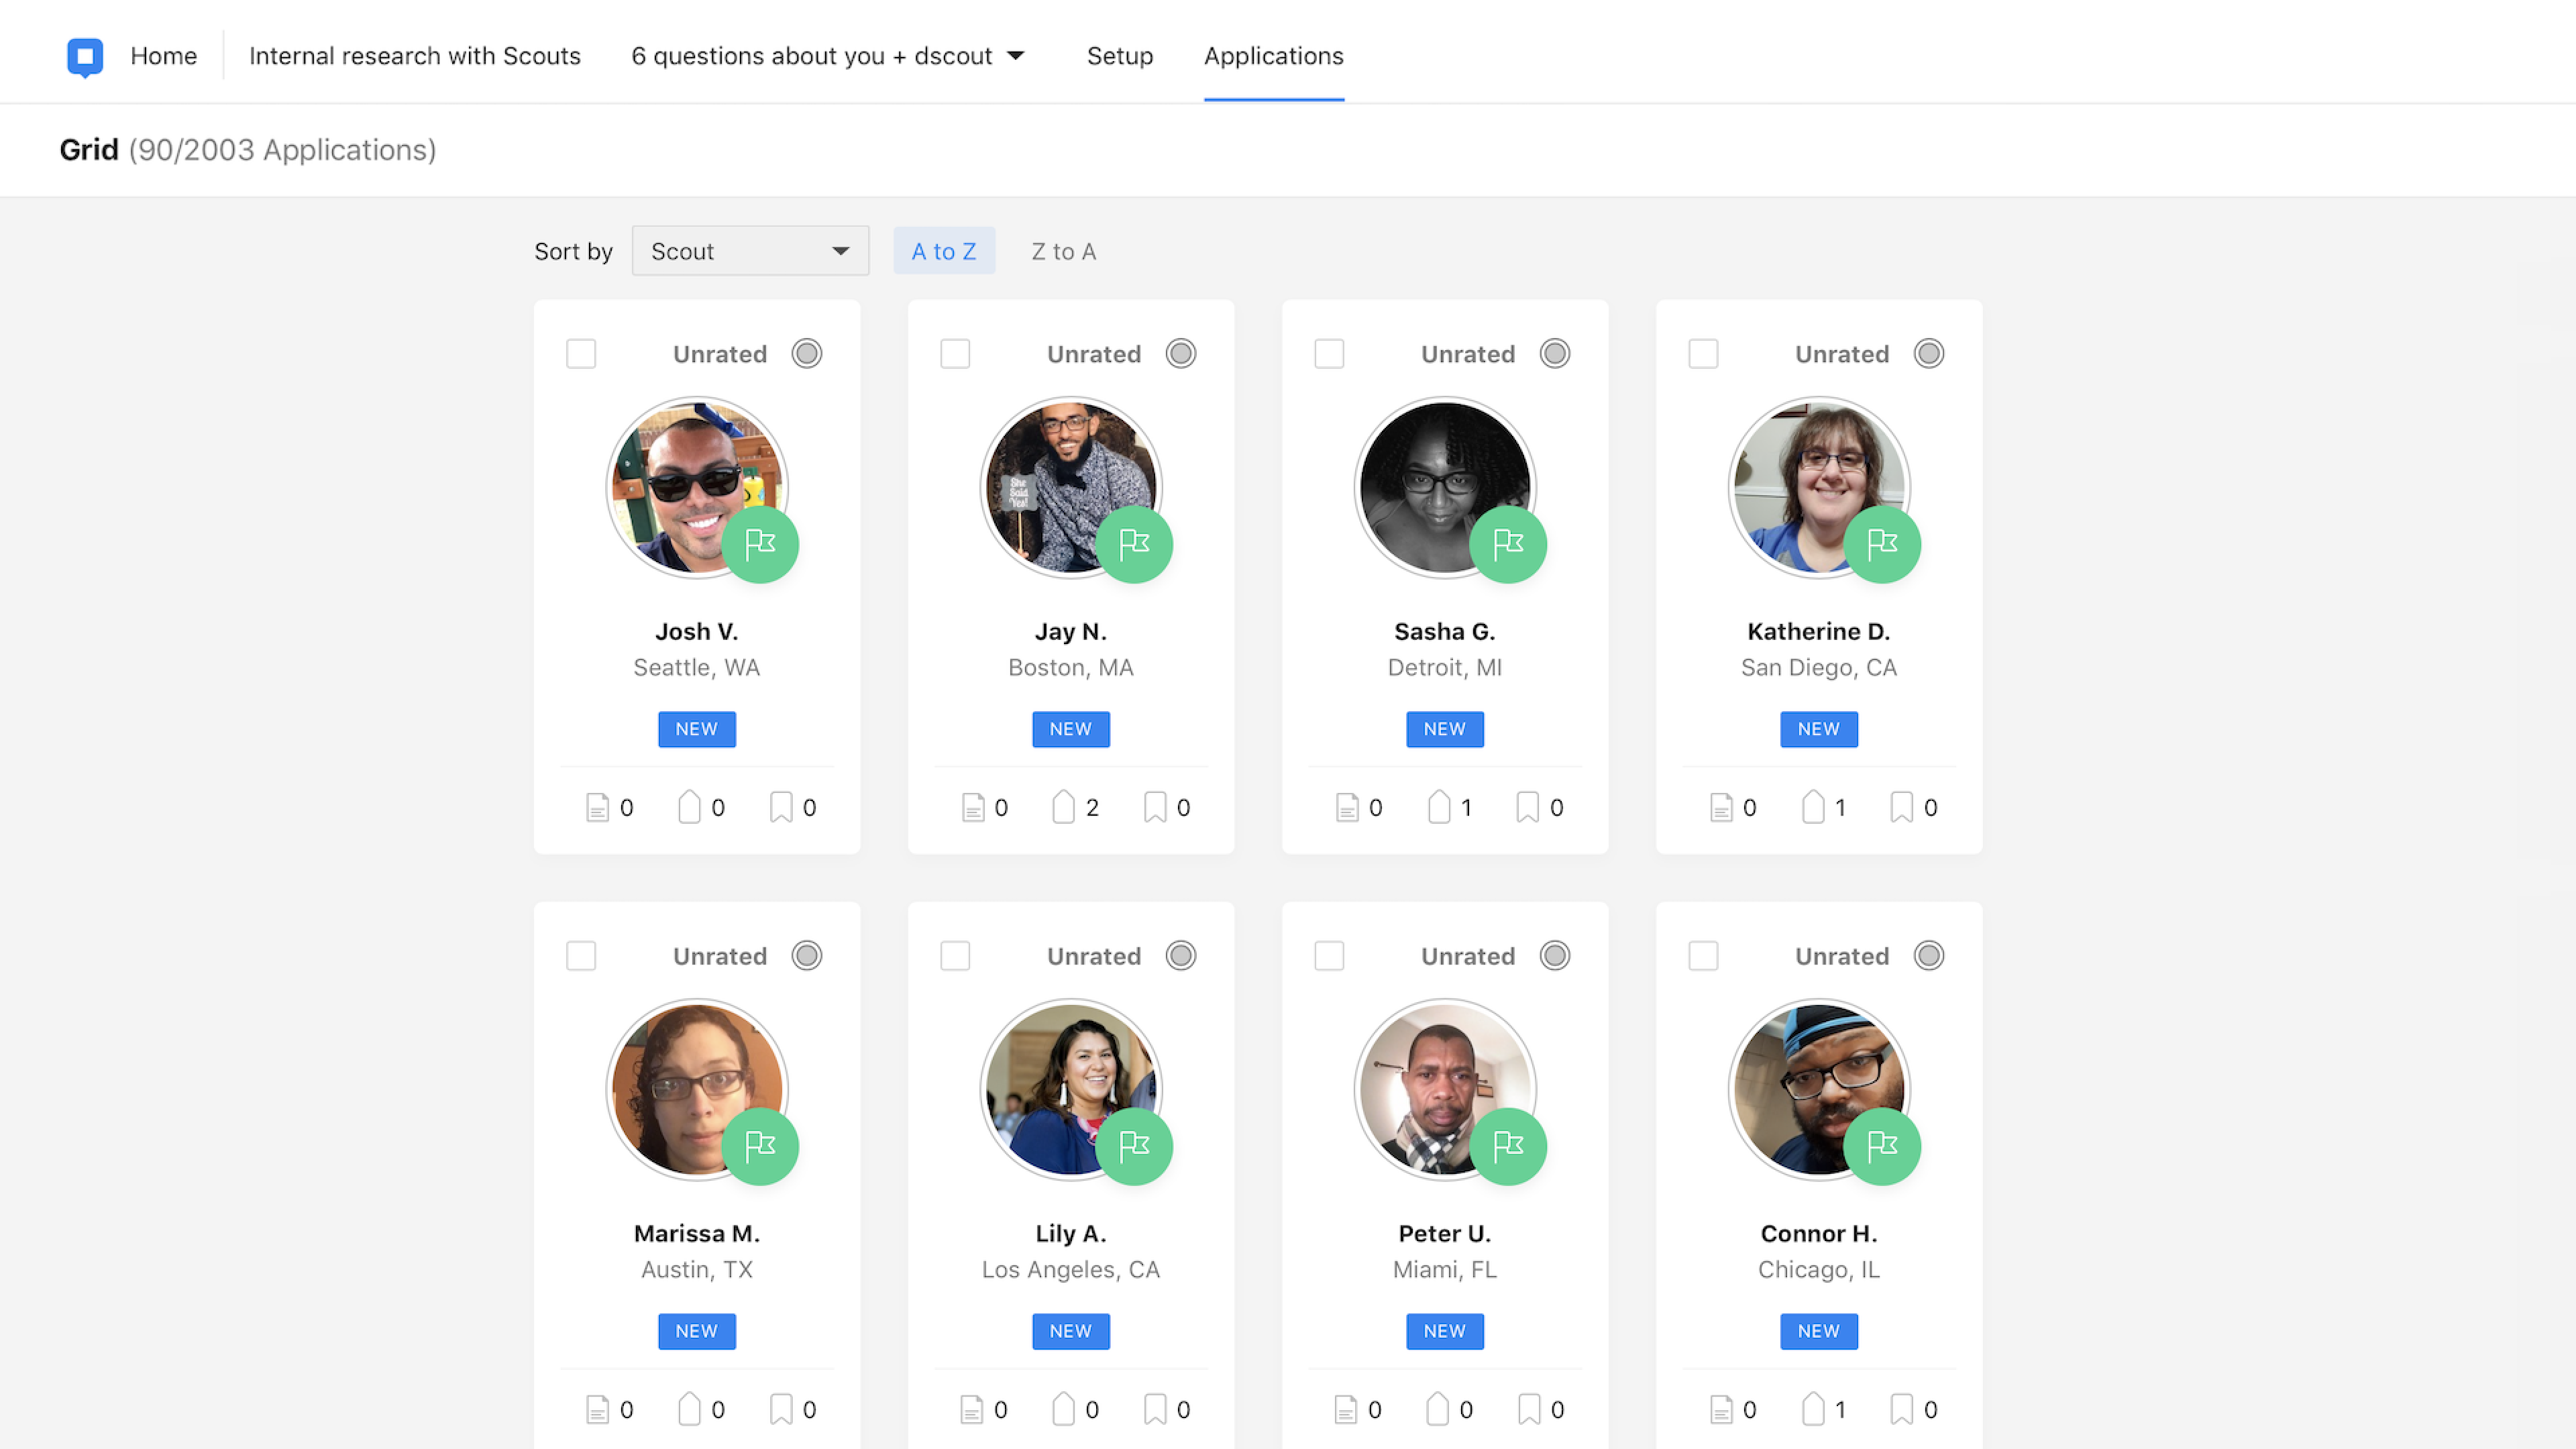The width and height of the screenshot is (2576, 1449).
Task: Check the box on Peter U.'s card
Action: tap(1329, 956)
